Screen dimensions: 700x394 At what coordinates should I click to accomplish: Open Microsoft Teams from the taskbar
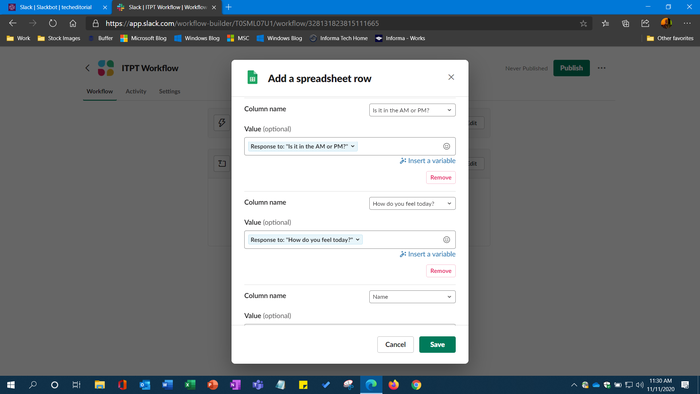[x=258, y=385]
